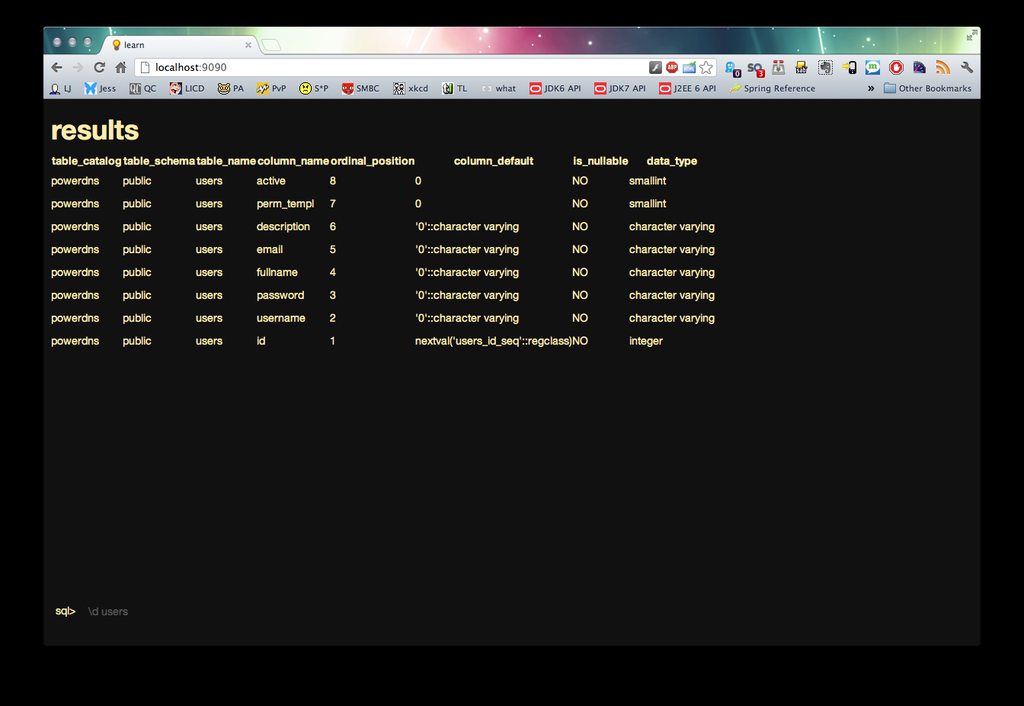Click the forward navigation arrow
1024x706 pixels.
(78, 67)
